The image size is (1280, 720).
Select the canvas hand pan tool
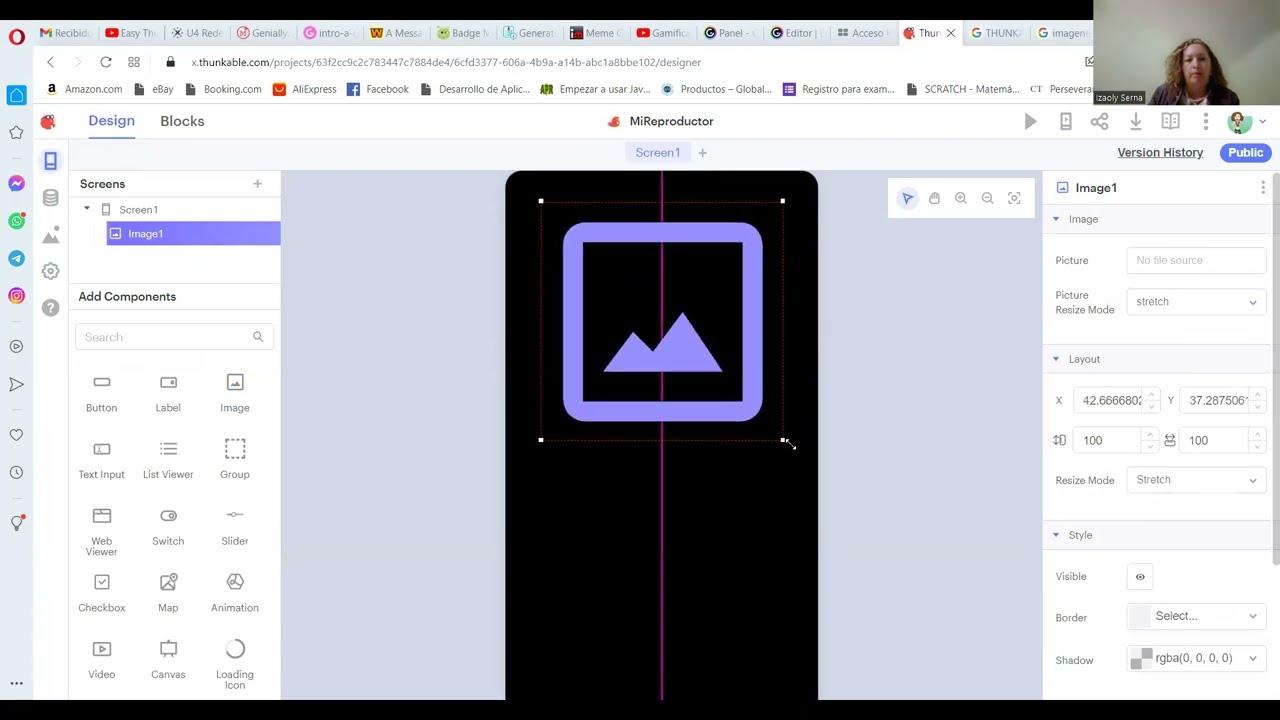pyautogui.click(x=934, y=198)
